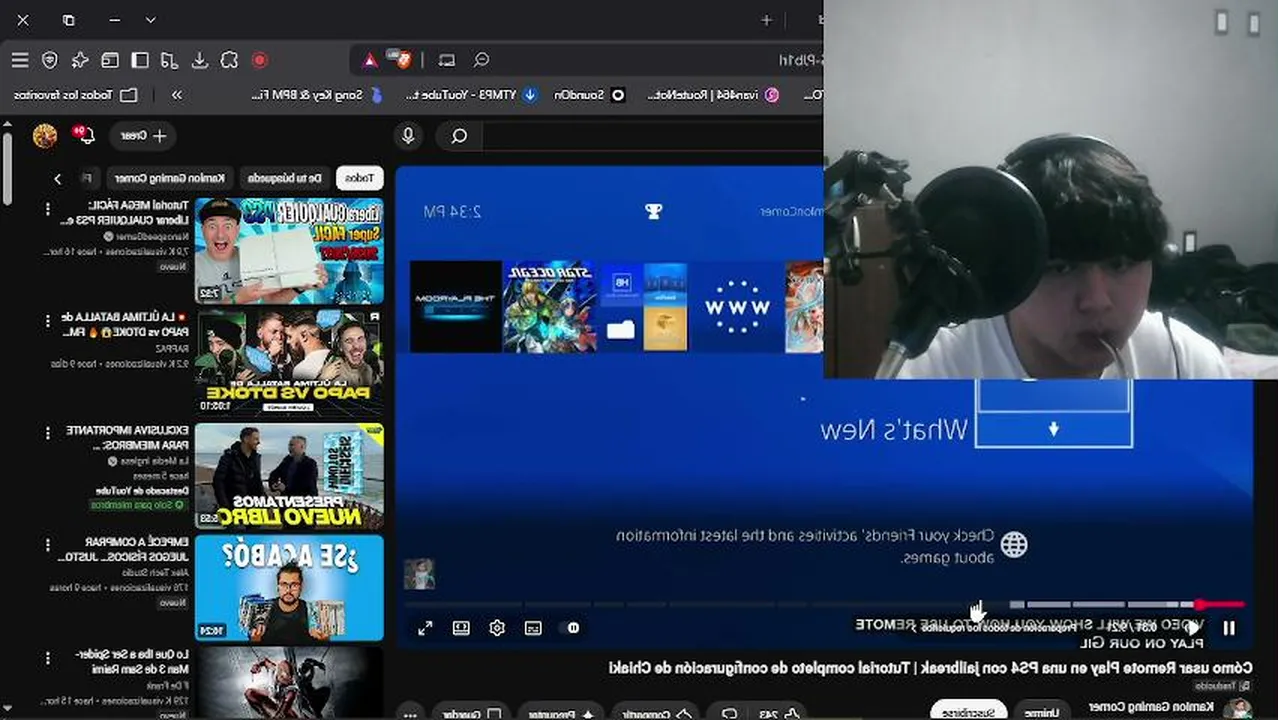Click the Guardar save button
Viewport: 1278px width, 720px height.
pyautogui.click(x=472, y=714)
